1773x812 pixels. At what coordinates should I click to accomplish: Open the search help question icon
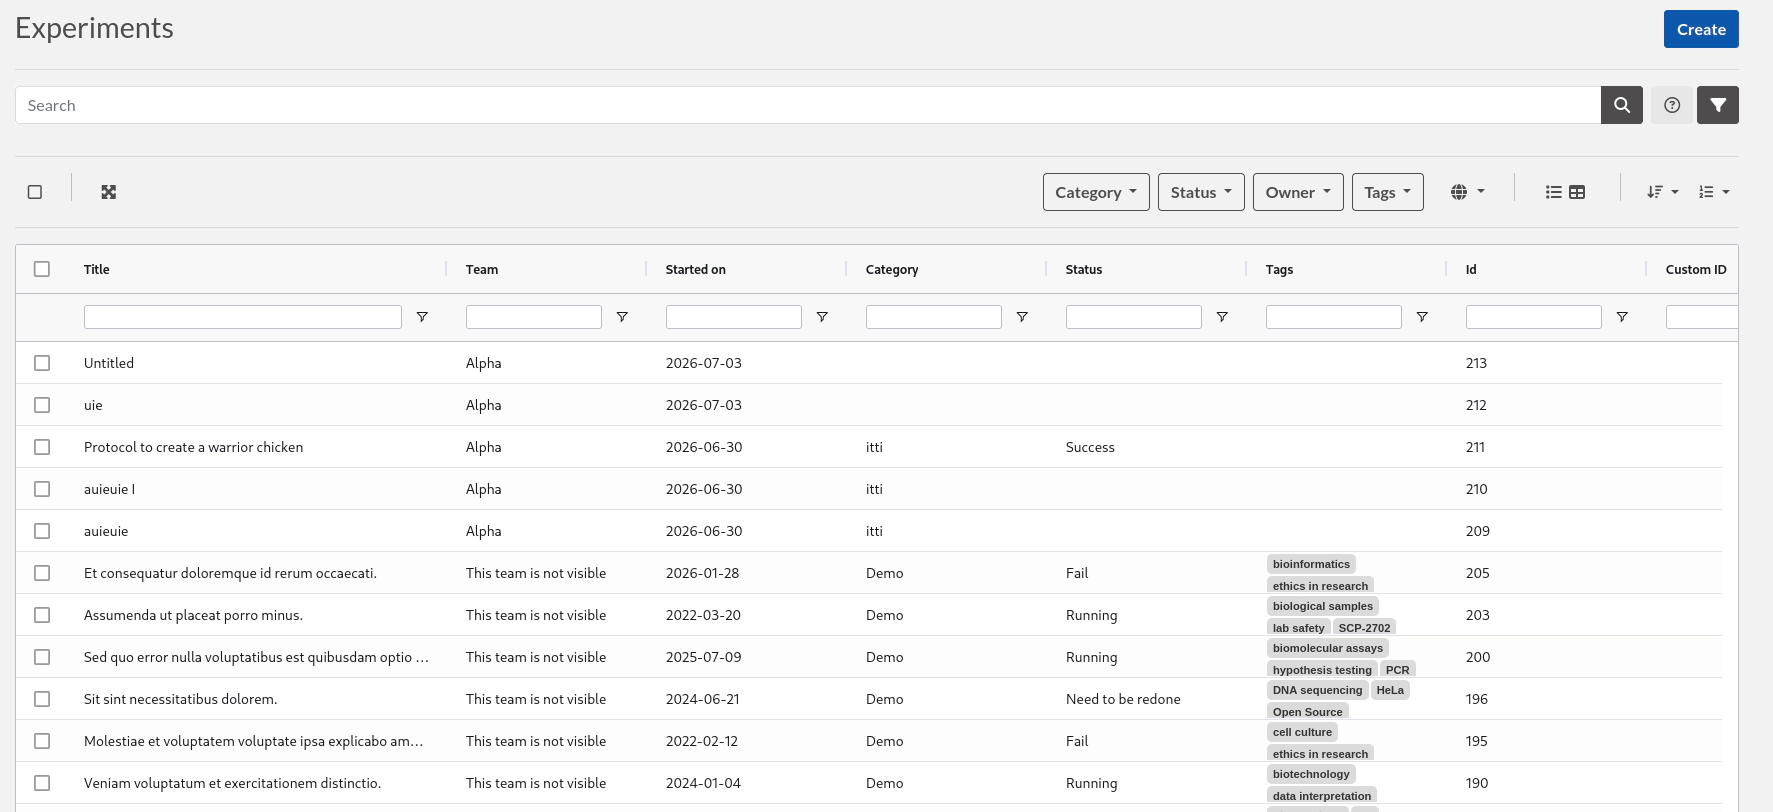(1672, 105)
